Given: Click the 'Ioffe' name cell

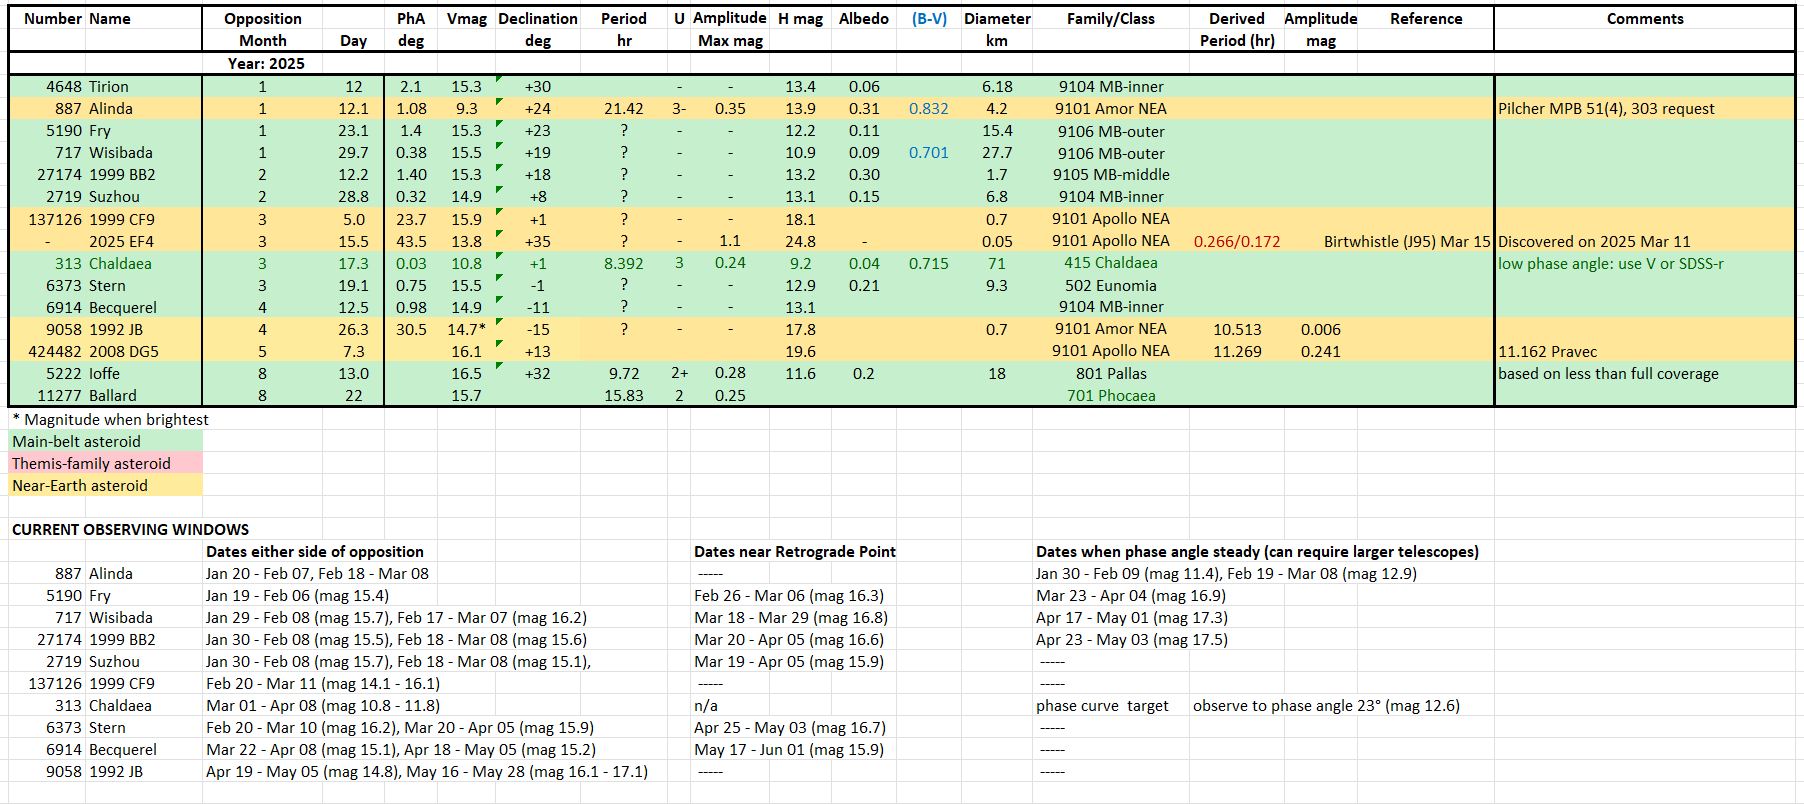Looking at the screenshot, I should pos(104,373).
